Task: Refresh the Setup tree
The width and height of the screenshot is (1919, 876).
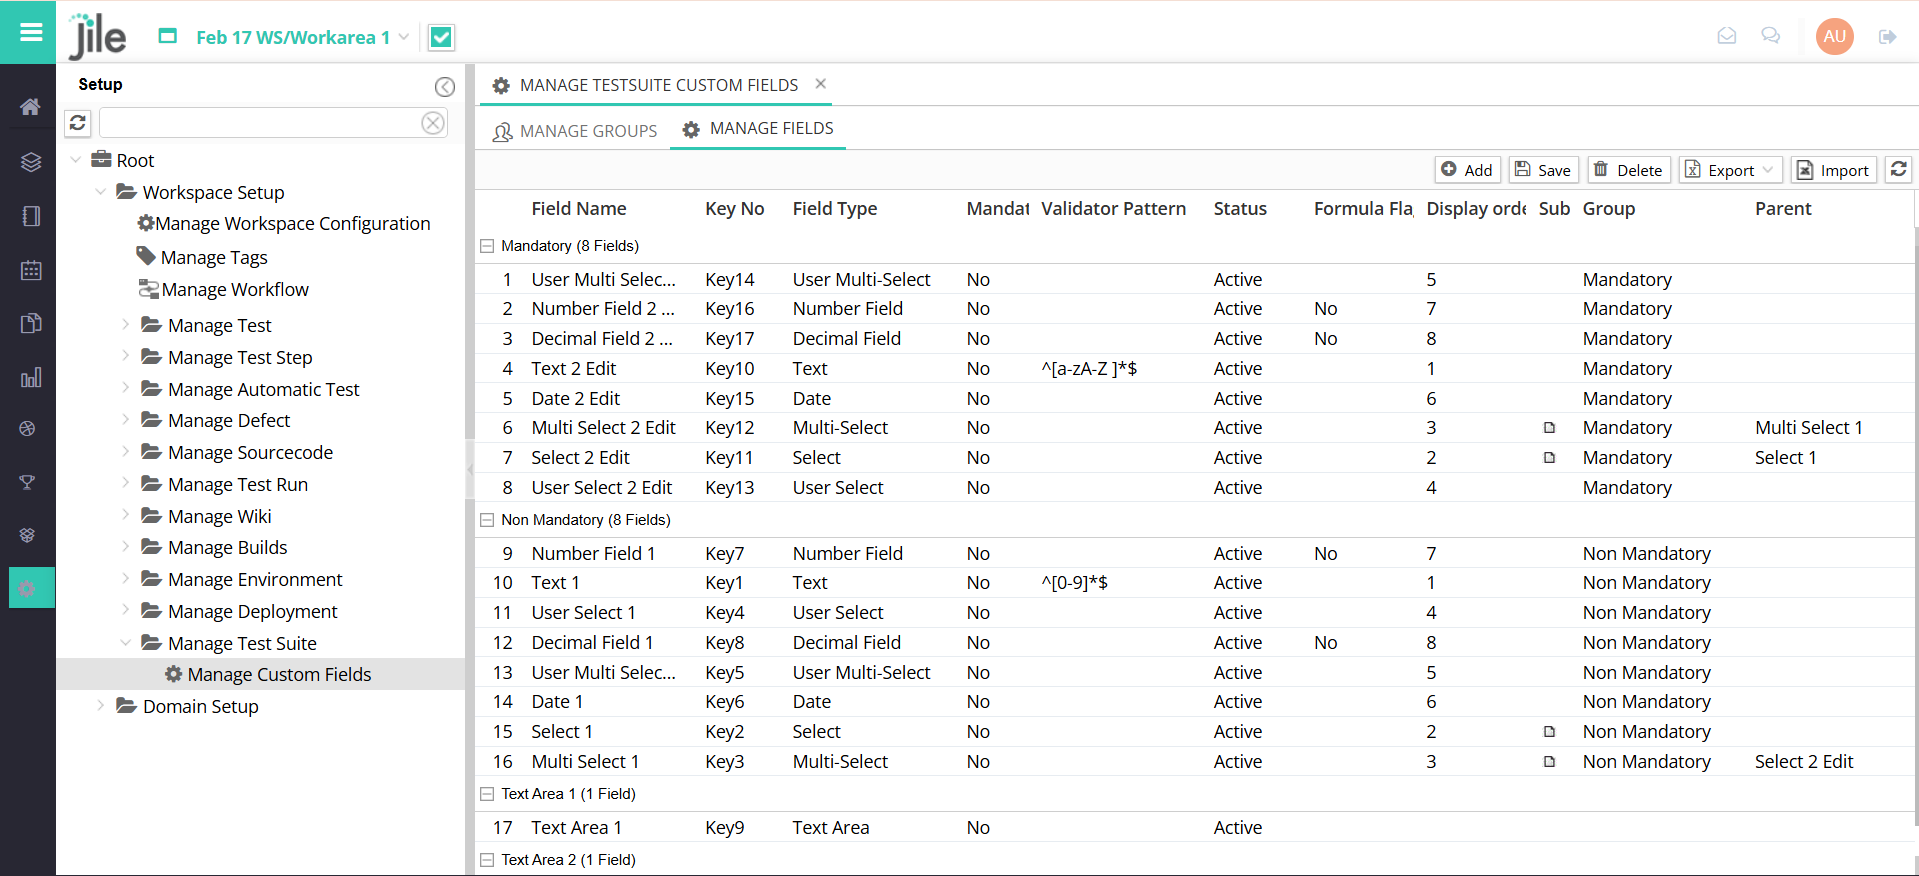Action: [x=78, y=123]
